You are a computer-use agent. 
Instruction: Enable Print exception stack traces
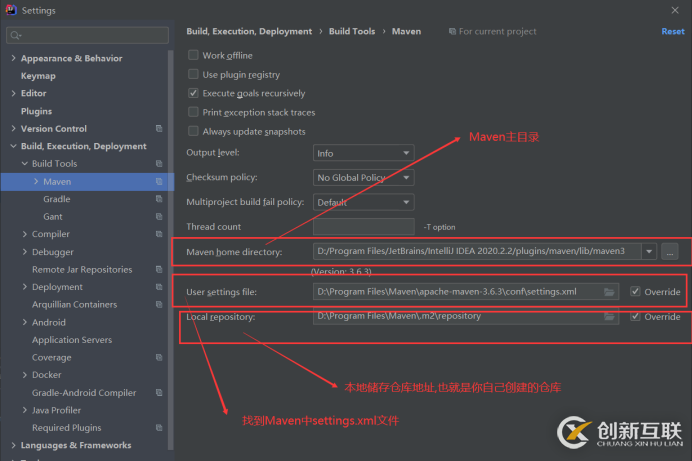pos(193,112)
